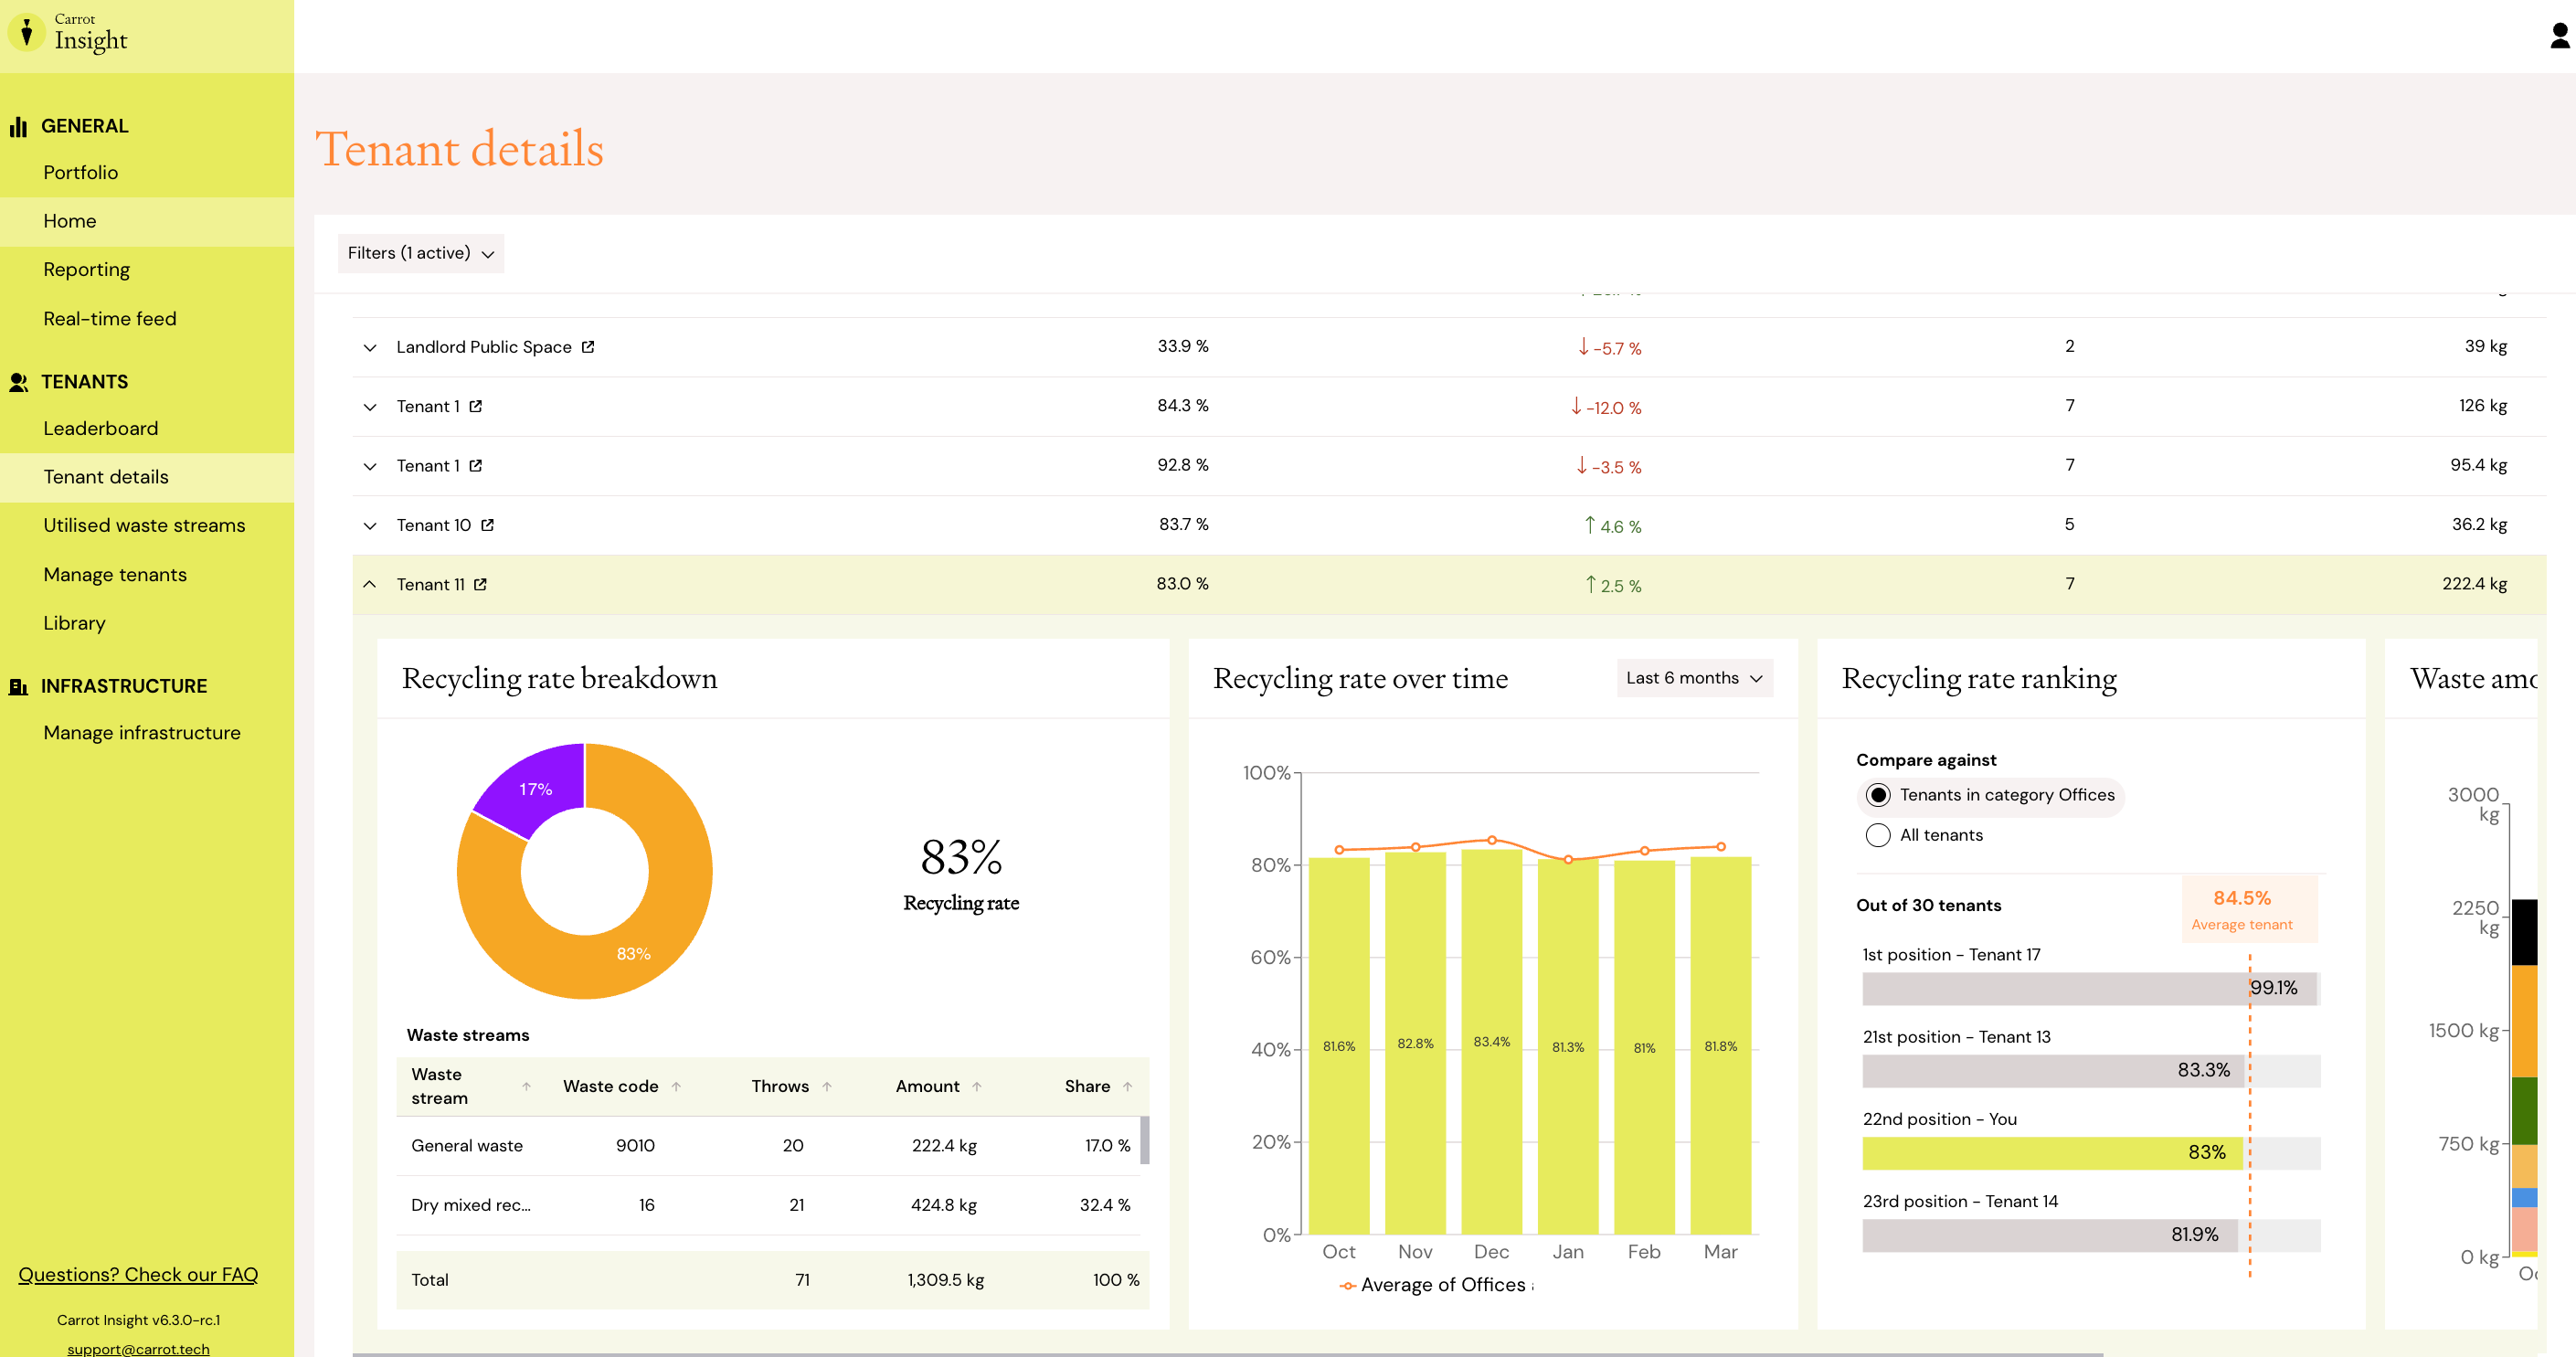Open Landlord Public Space external link icon
2576x1357 pixels.
coord(588,347)
